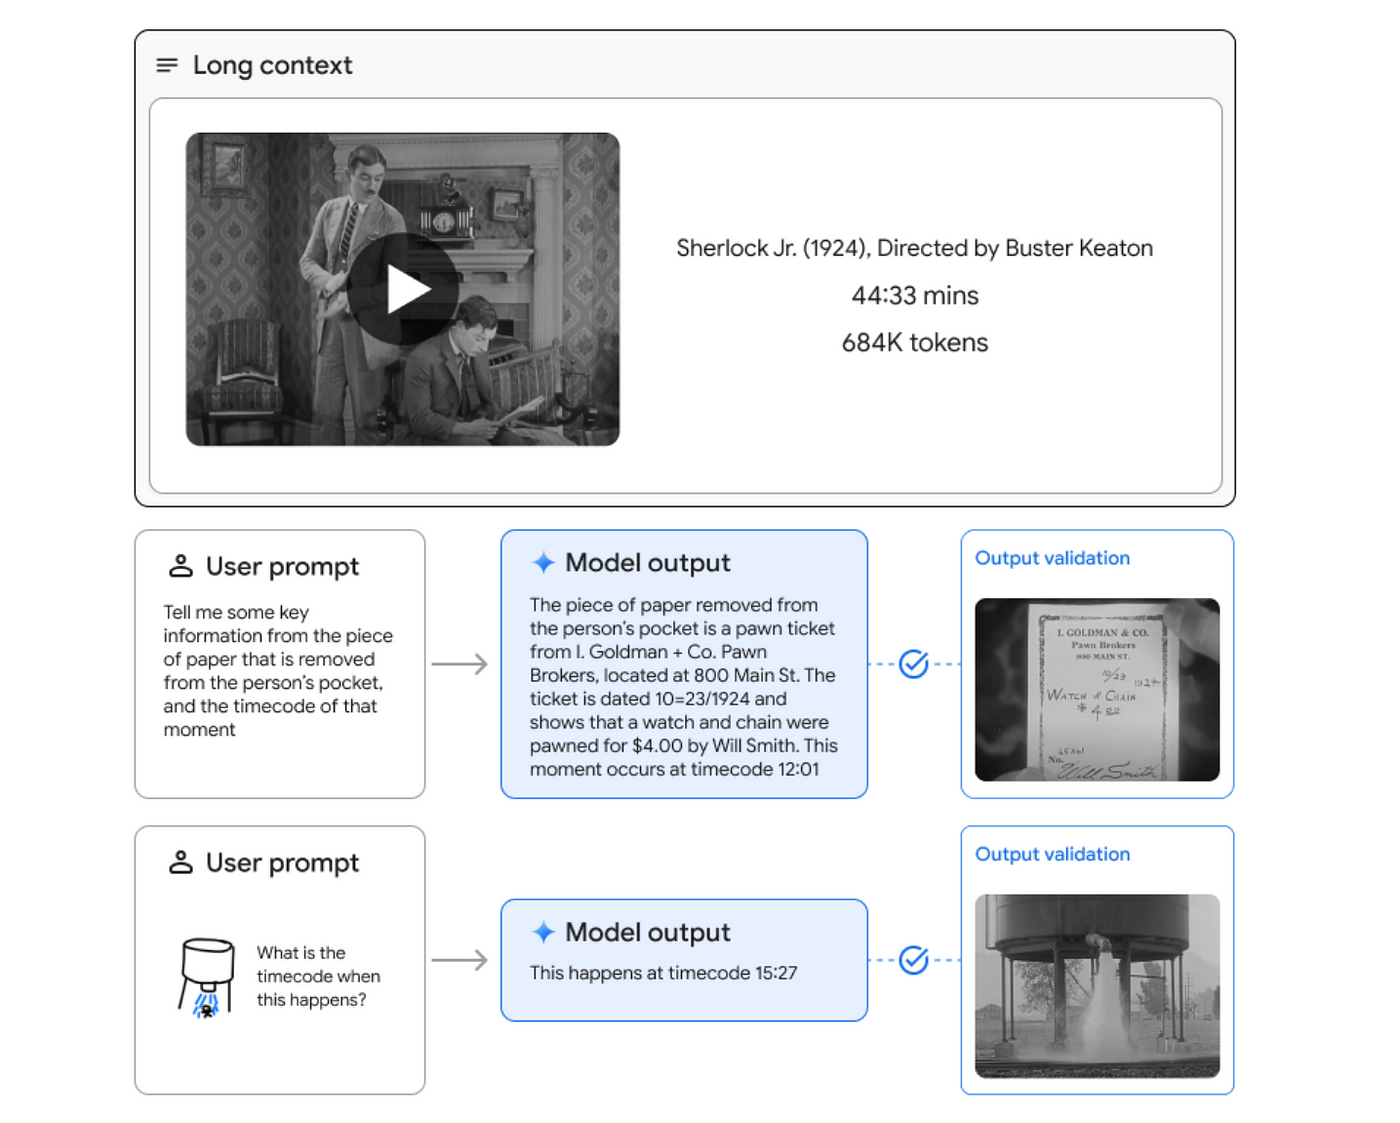Click the arrow after the sketch user prompt

tap(459, 960)
